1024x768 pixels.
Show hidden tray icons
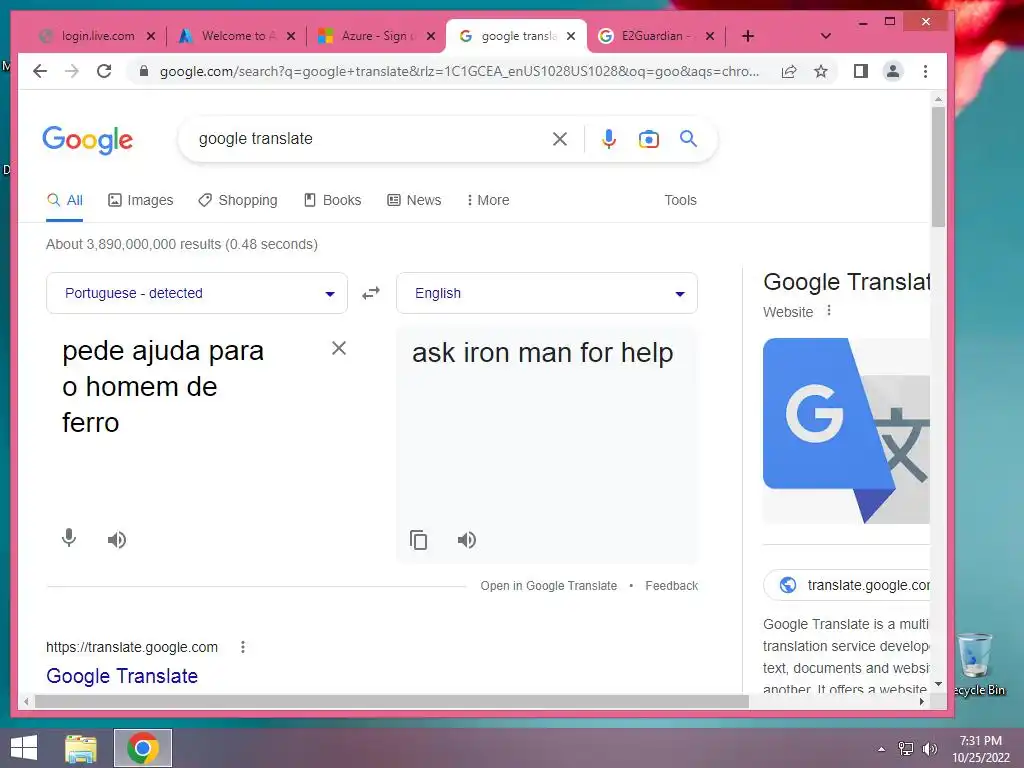point(881,749)
